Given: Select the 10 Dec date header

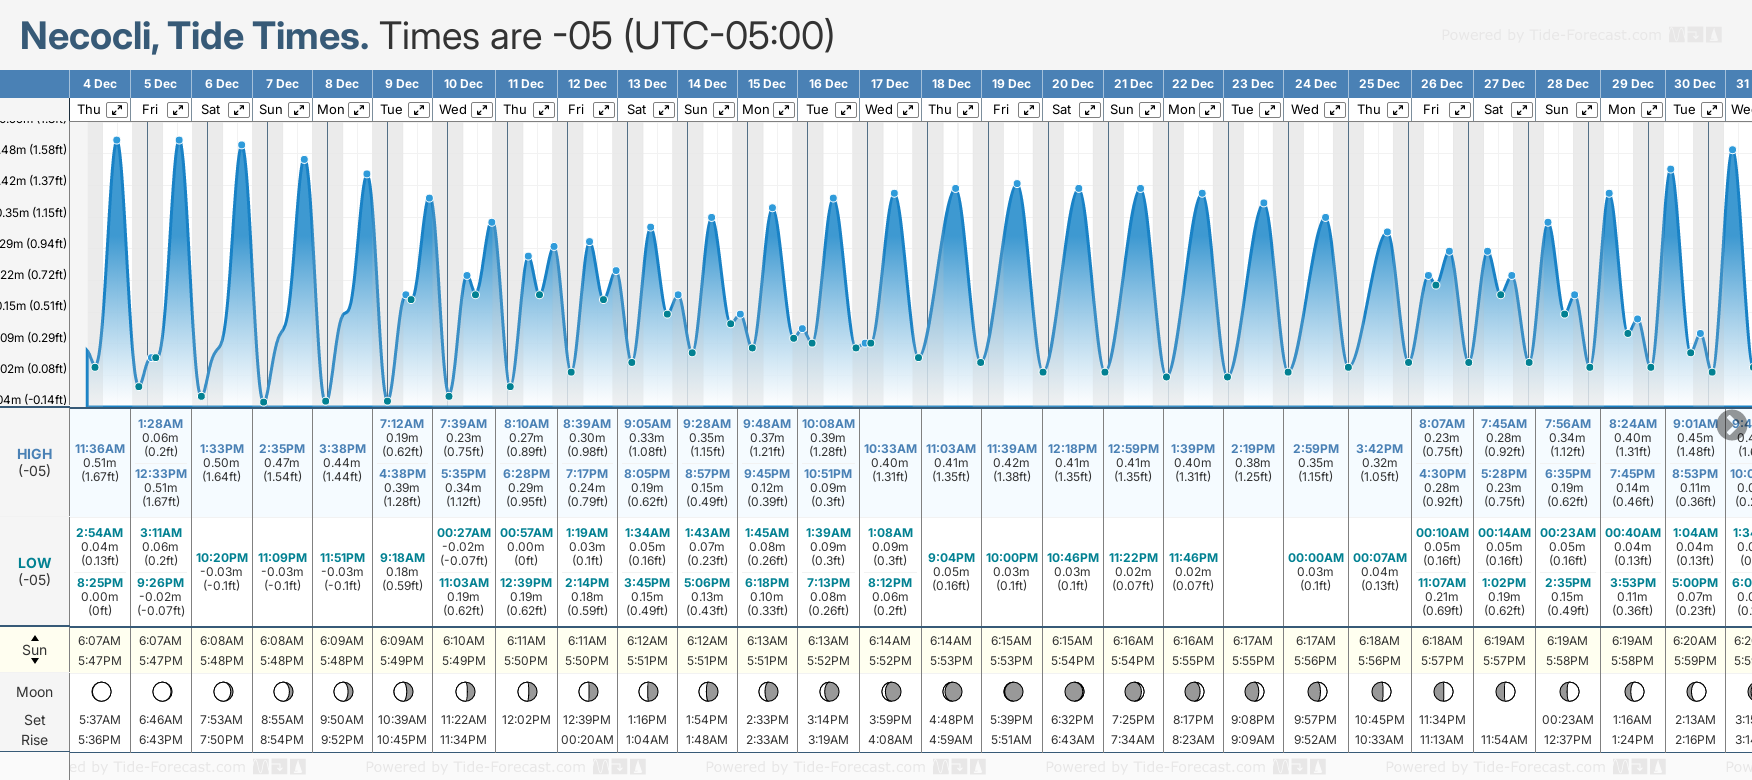Looking at the screenshot, I should click(x=463, y=84).
